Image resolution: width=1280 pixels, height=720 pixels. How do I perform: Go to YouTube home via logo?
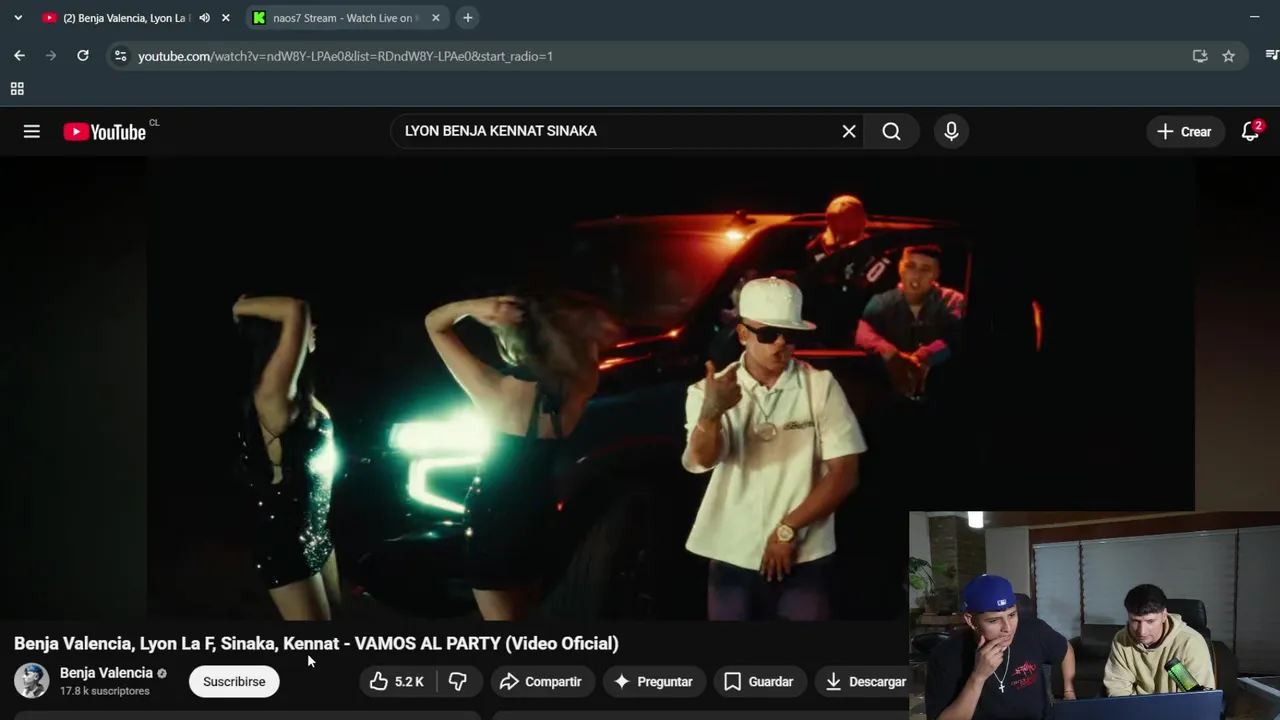click(x=105, y=131)
